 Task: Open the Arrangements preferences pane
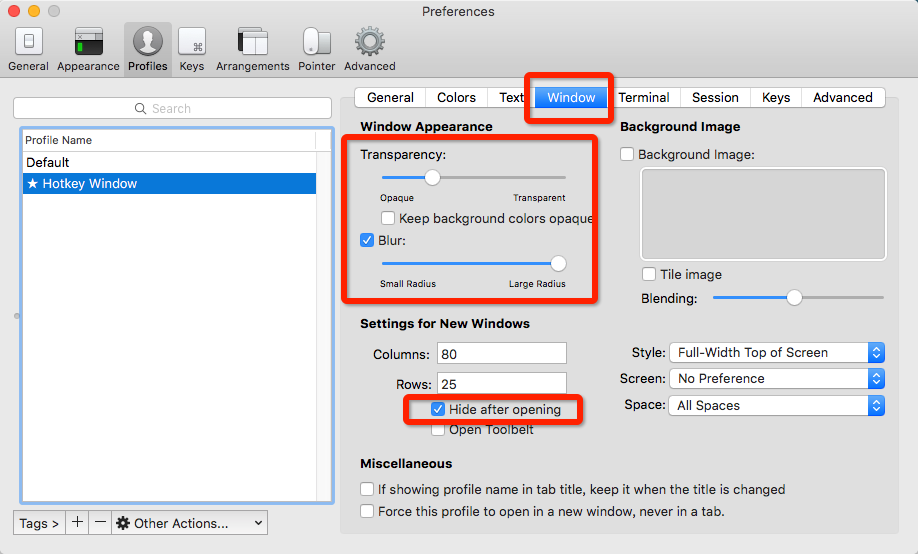tap(252, 48)
